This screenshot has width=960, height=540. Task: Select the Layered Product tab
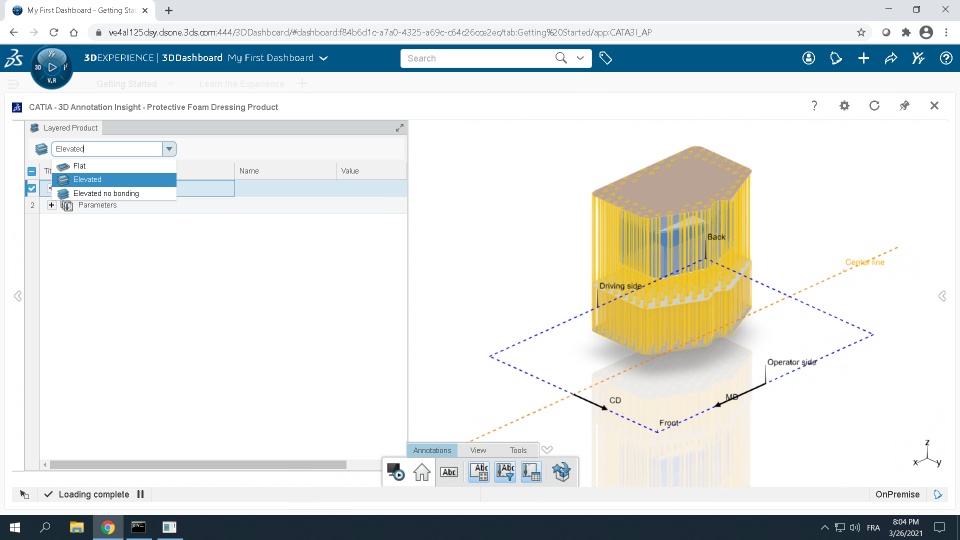tap(64, 128)
